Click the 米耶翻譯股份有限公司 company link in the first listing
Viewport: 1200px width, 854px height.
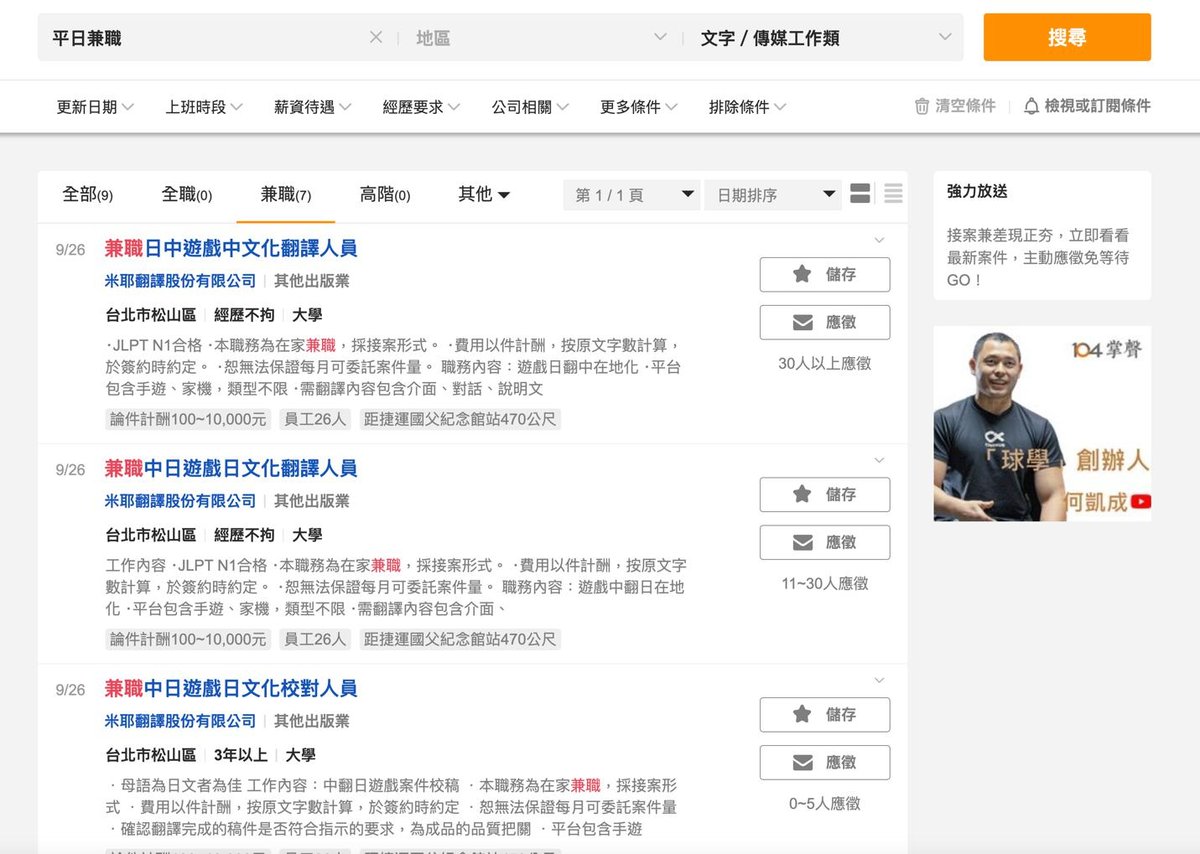(180, 281)
